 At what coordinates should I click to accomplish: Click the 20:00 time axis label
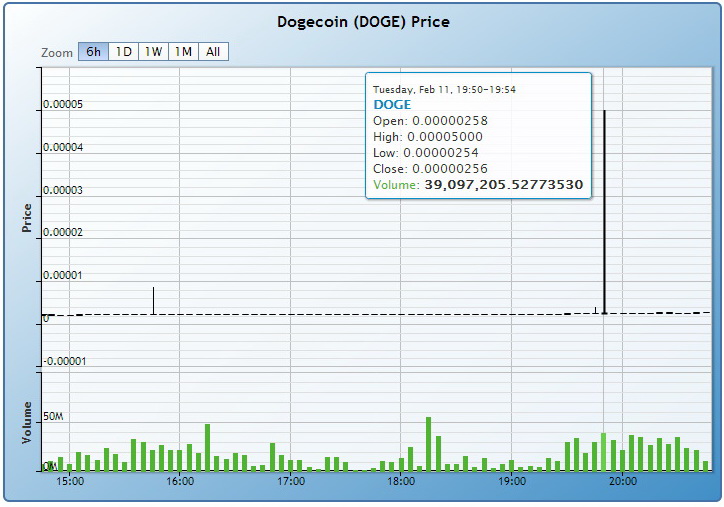[622, 481]
